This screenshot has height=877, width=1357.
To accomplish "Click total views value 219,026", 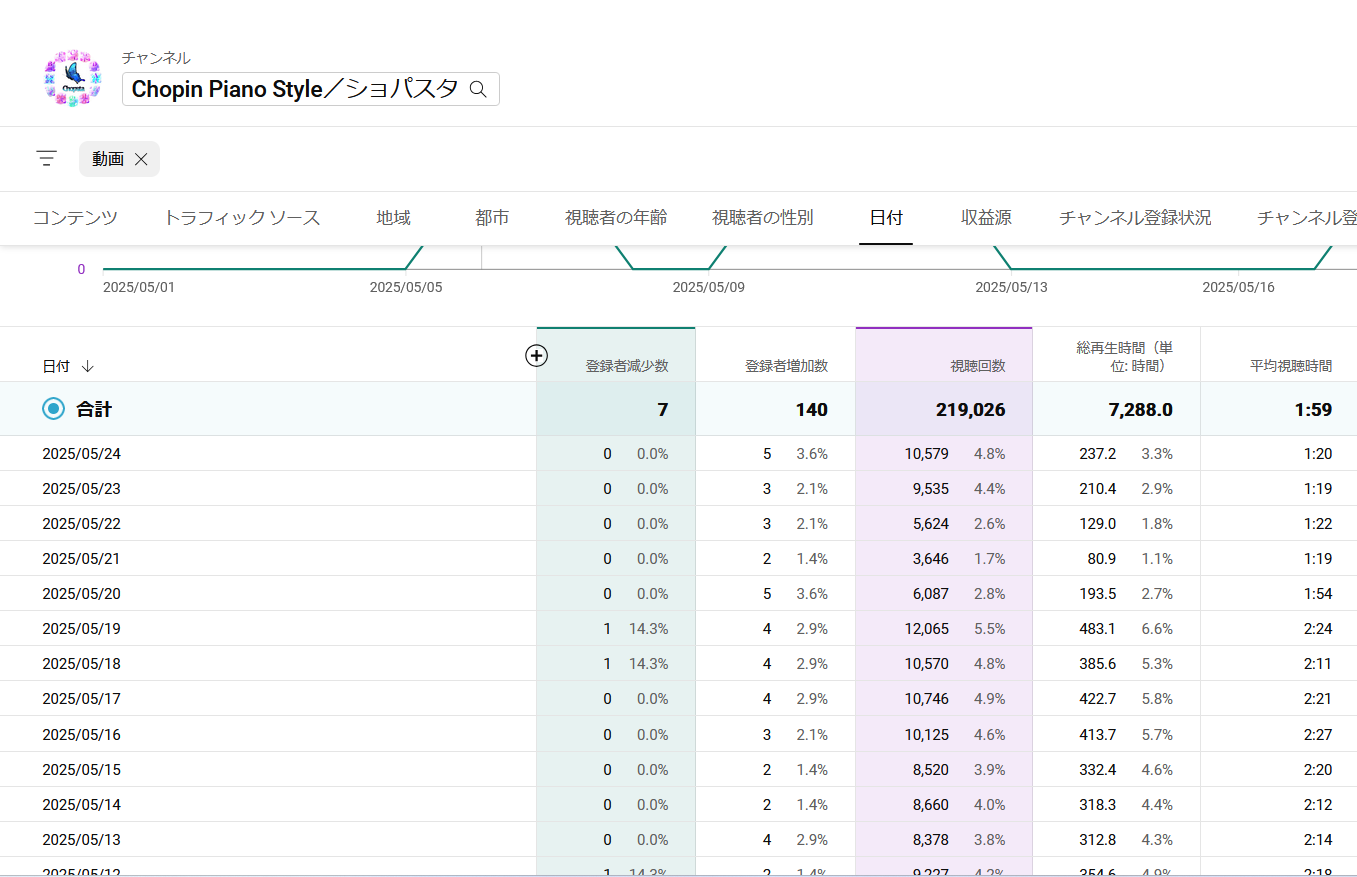I will tap(970, 410).
